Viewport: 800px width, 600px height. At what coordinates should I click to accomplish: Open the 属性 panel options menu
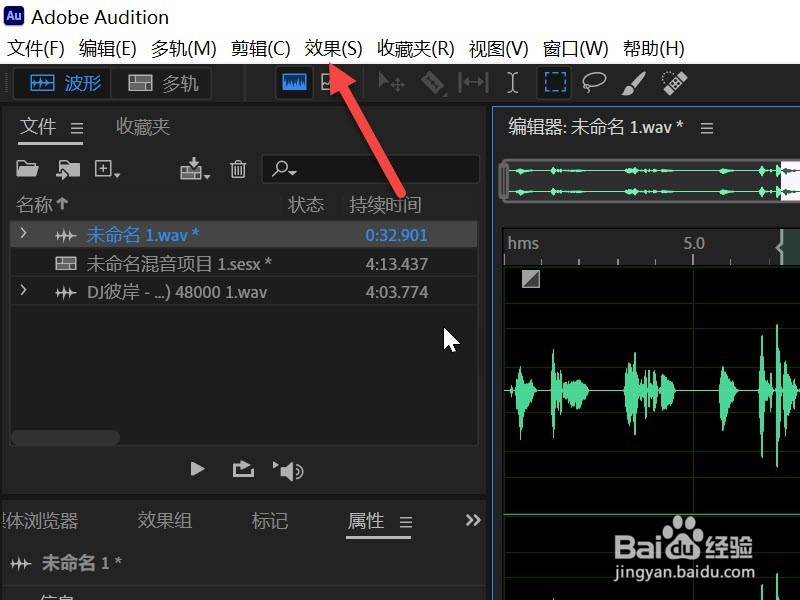click(x=406, y=522)
